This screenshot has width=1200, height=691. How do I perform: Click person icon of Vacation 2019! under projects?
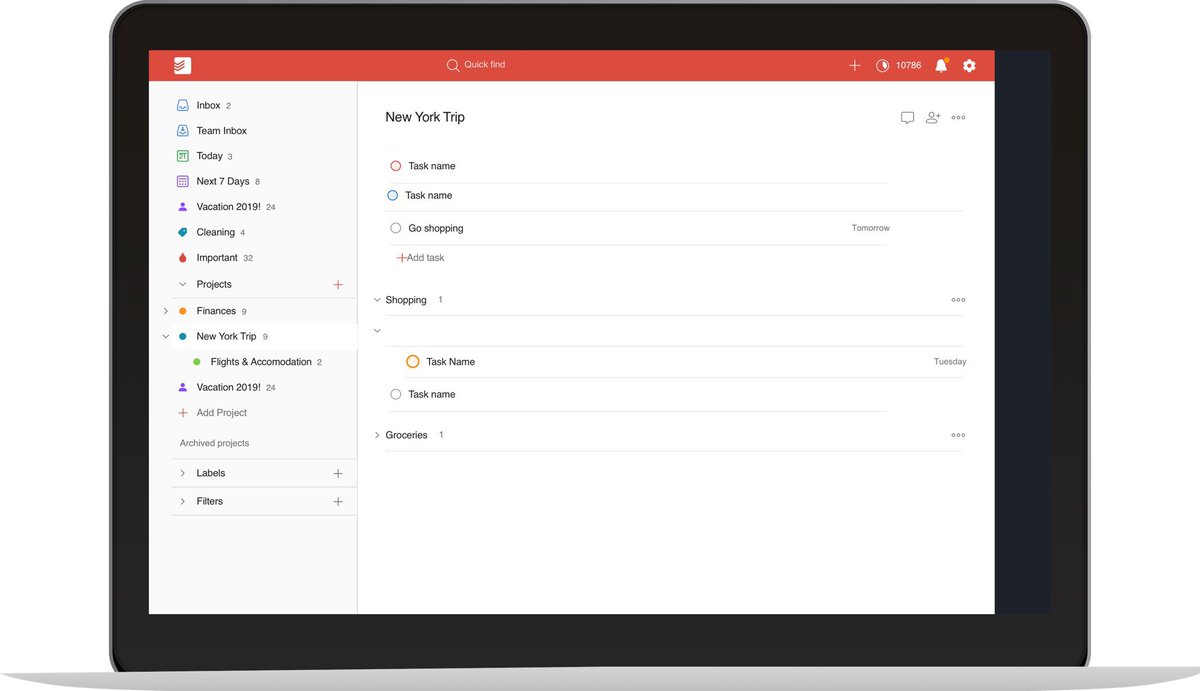pyautogui.click(x=182, y=387)
